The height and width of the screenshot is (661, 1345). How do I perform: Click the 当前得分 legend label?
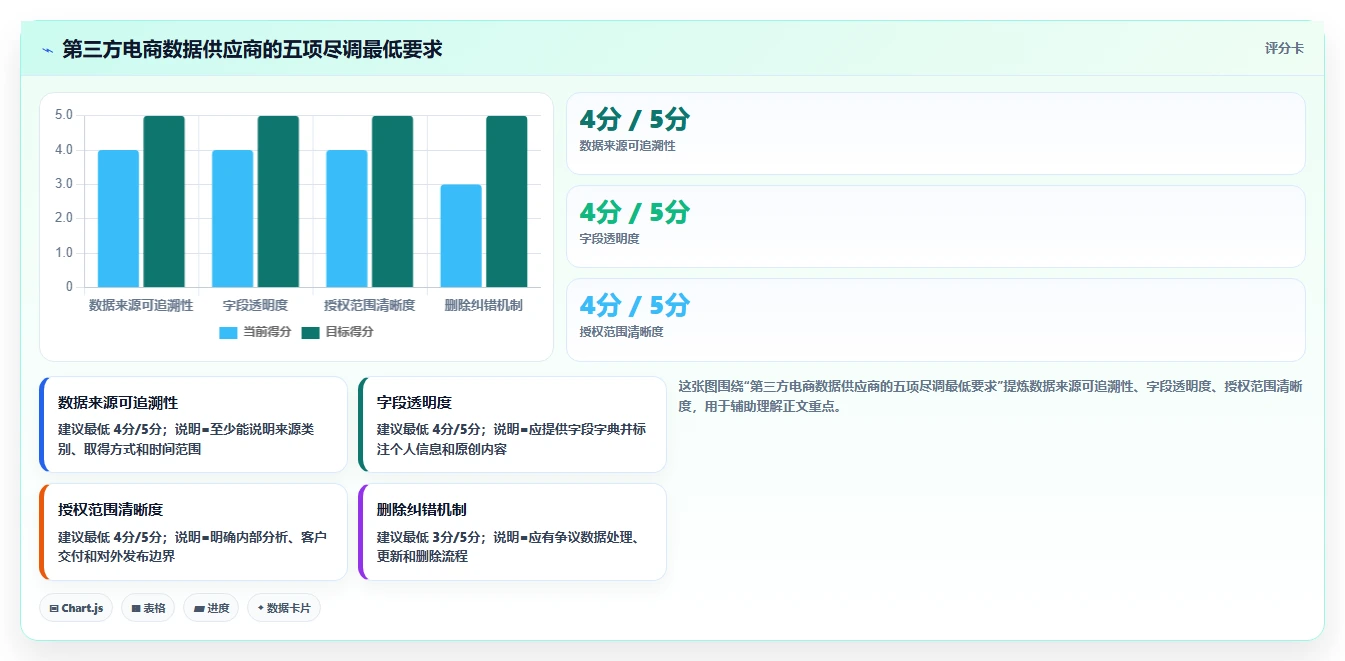click(x=267, y=333)
